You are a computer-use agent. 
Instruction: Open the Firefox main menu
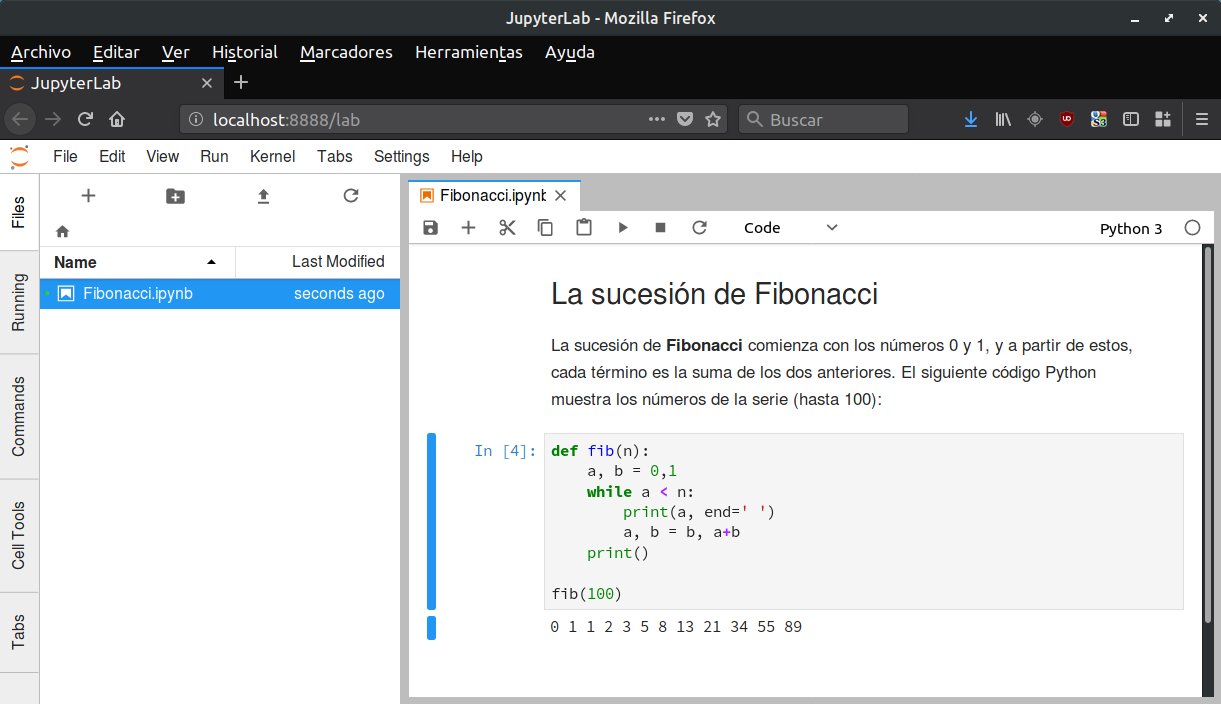pyautogui.click(x=1201, y=118)
